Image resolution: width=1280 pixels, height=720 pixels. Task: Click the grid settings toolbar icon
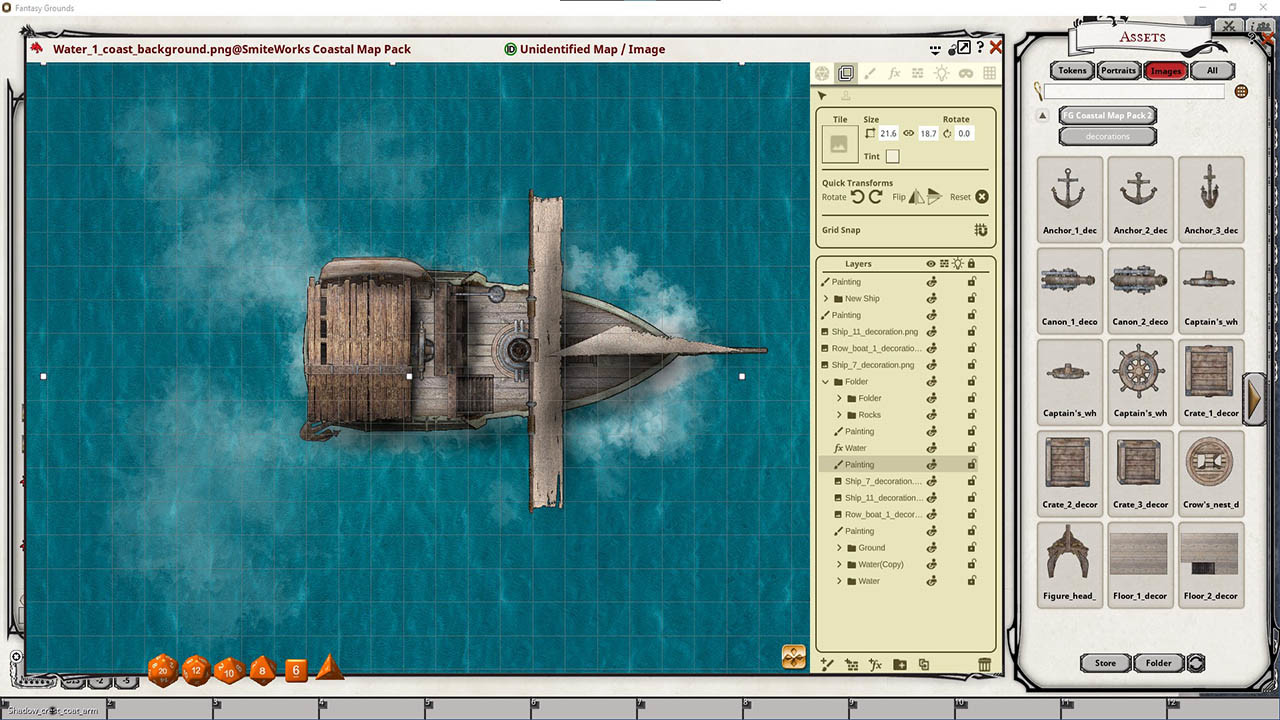[x=989, y=74]
